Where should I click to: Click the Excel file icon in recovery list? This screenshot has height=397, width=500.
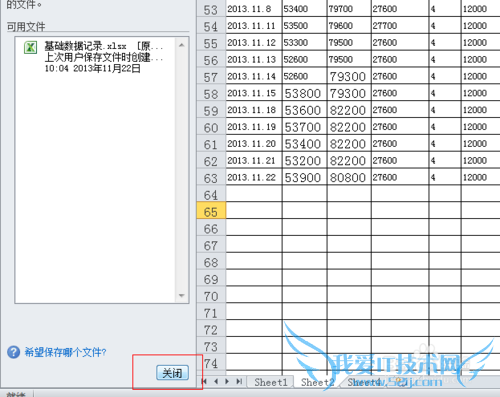(30, 48)
